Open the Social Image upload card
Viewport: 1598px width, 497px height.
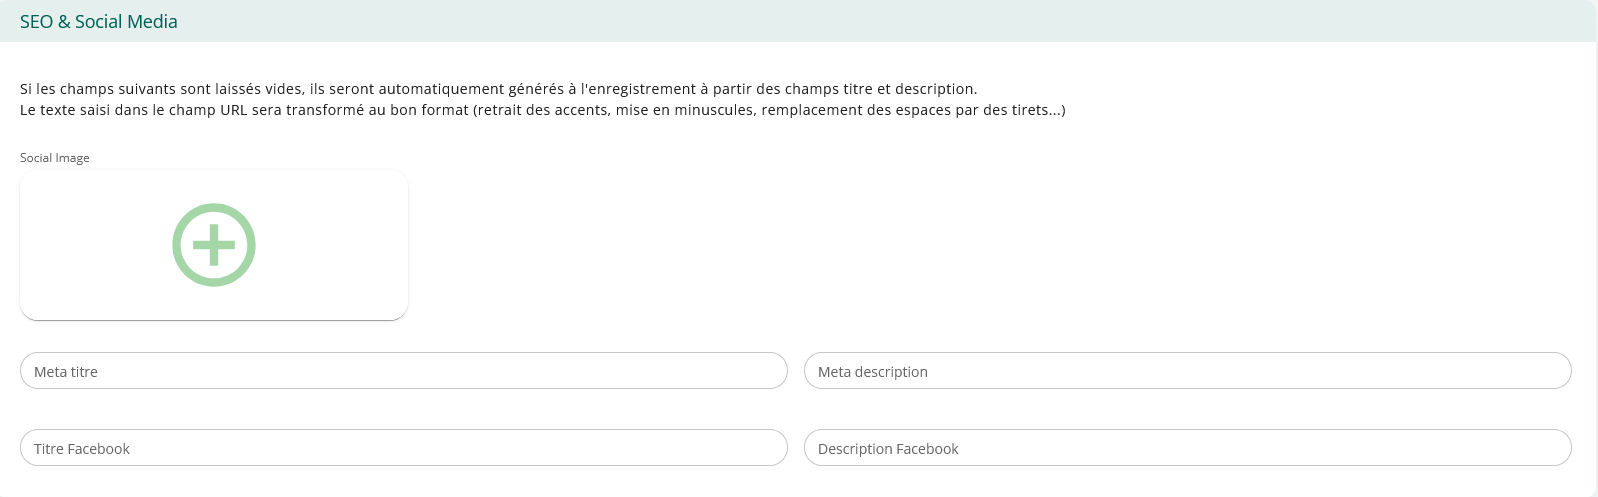point(214,245)
